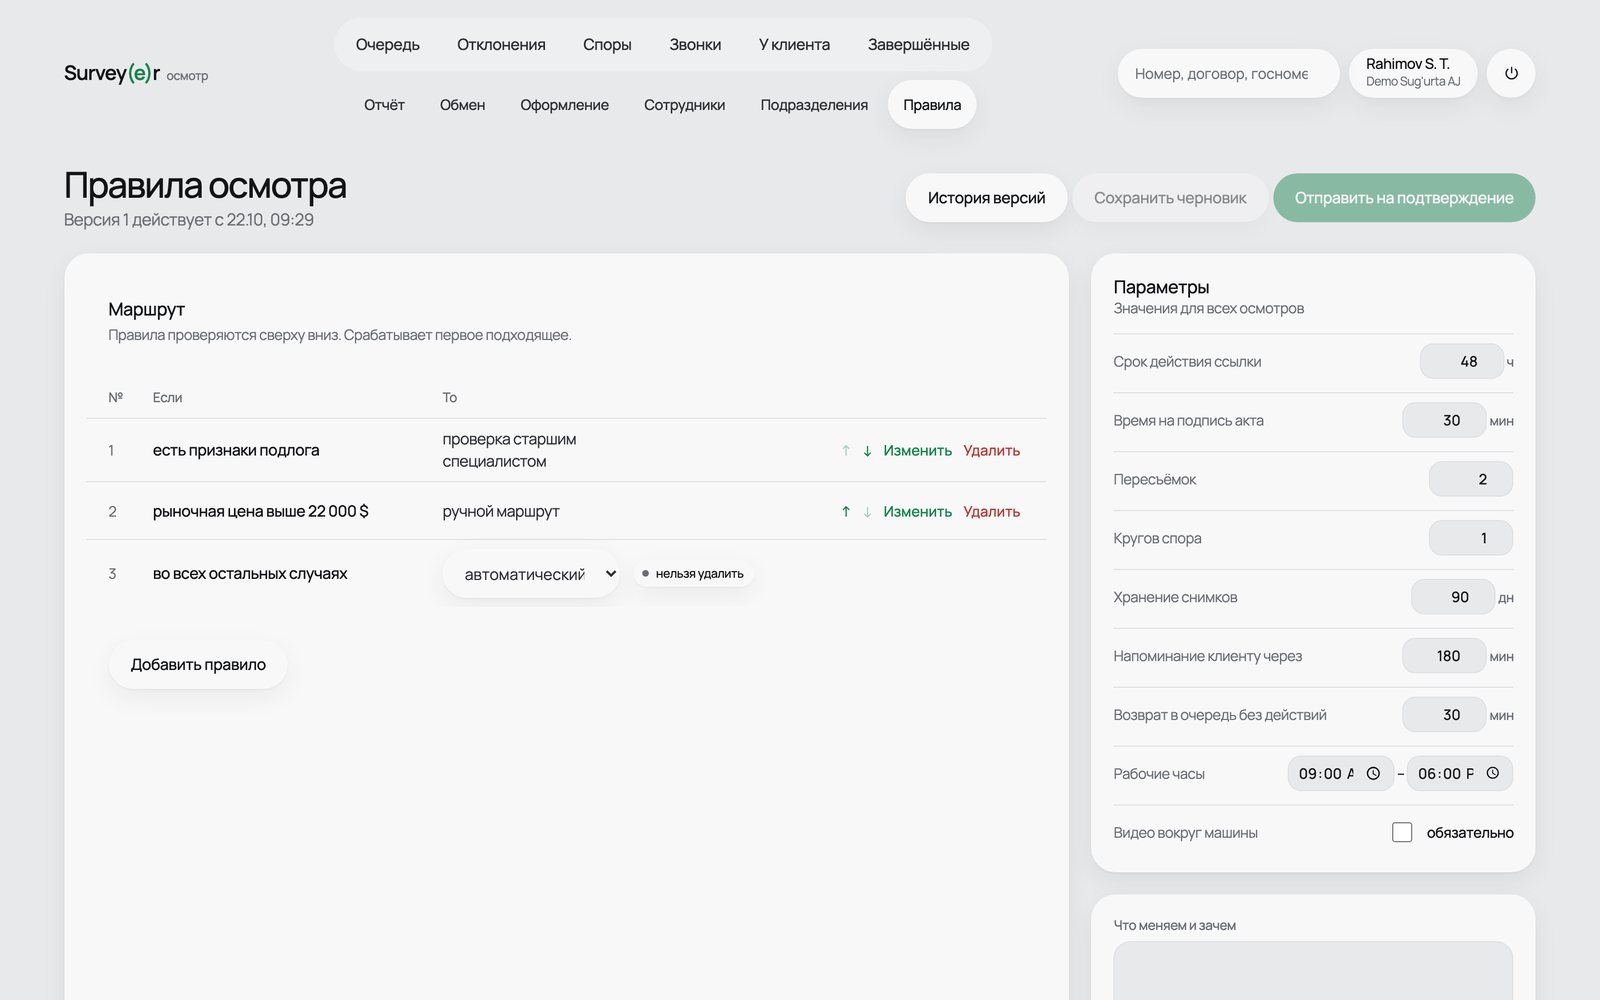Open clock picker for end working hour

(x=1492, y=774)
